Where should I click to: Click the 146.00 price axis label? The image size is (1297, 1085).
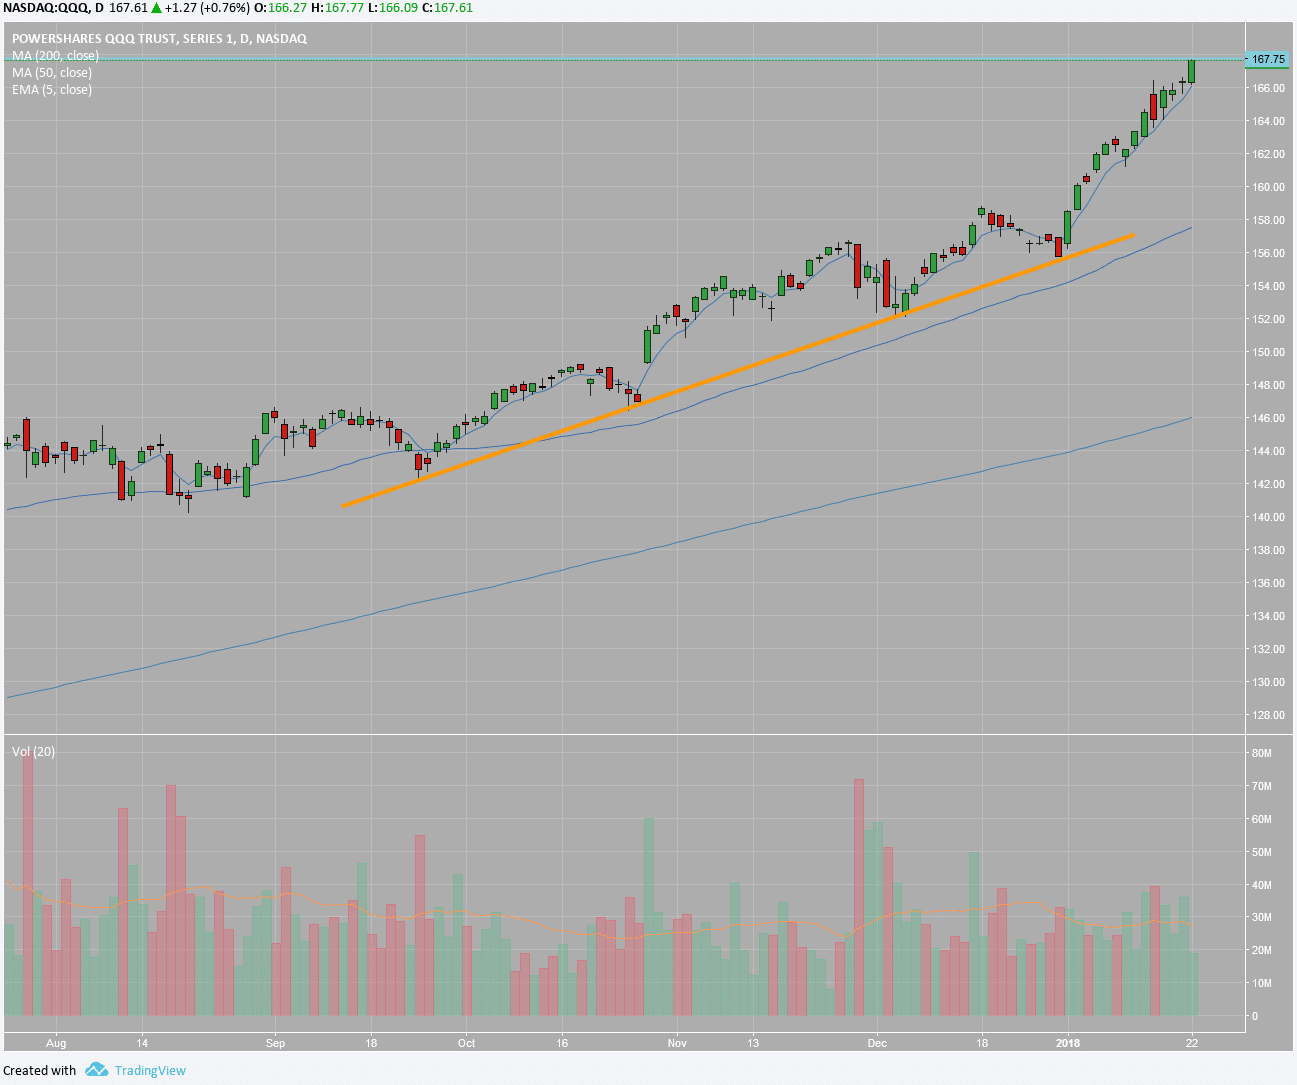click(1268, 418)
